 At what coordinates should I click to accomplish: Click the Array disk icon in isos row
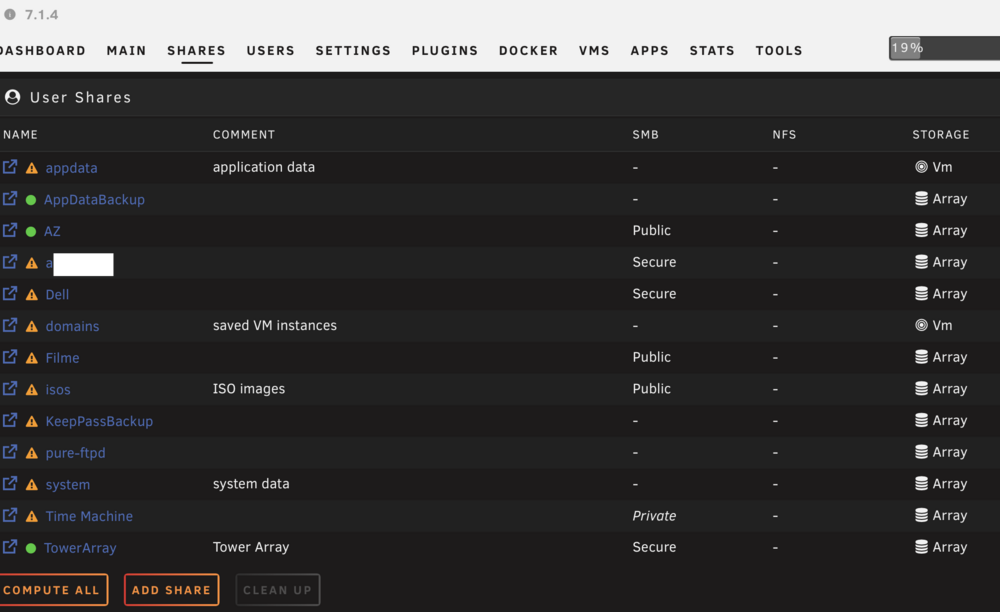pos(921,389)
